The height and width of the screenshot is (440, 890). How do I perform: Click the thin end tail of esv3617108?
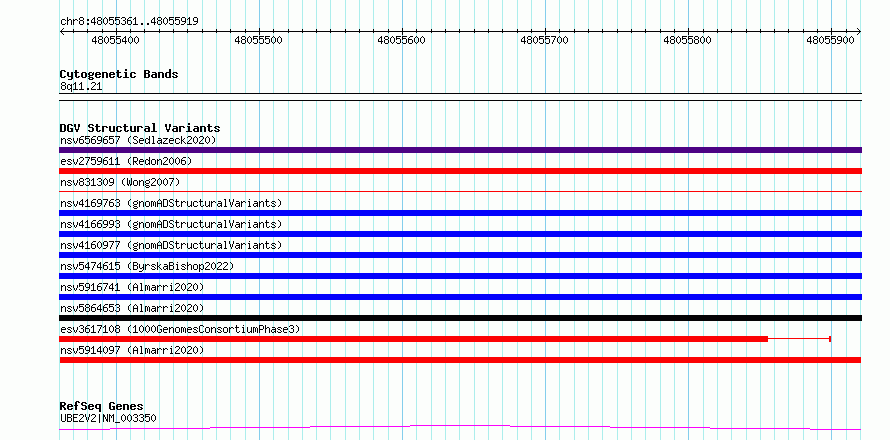[x=799, y=339]
